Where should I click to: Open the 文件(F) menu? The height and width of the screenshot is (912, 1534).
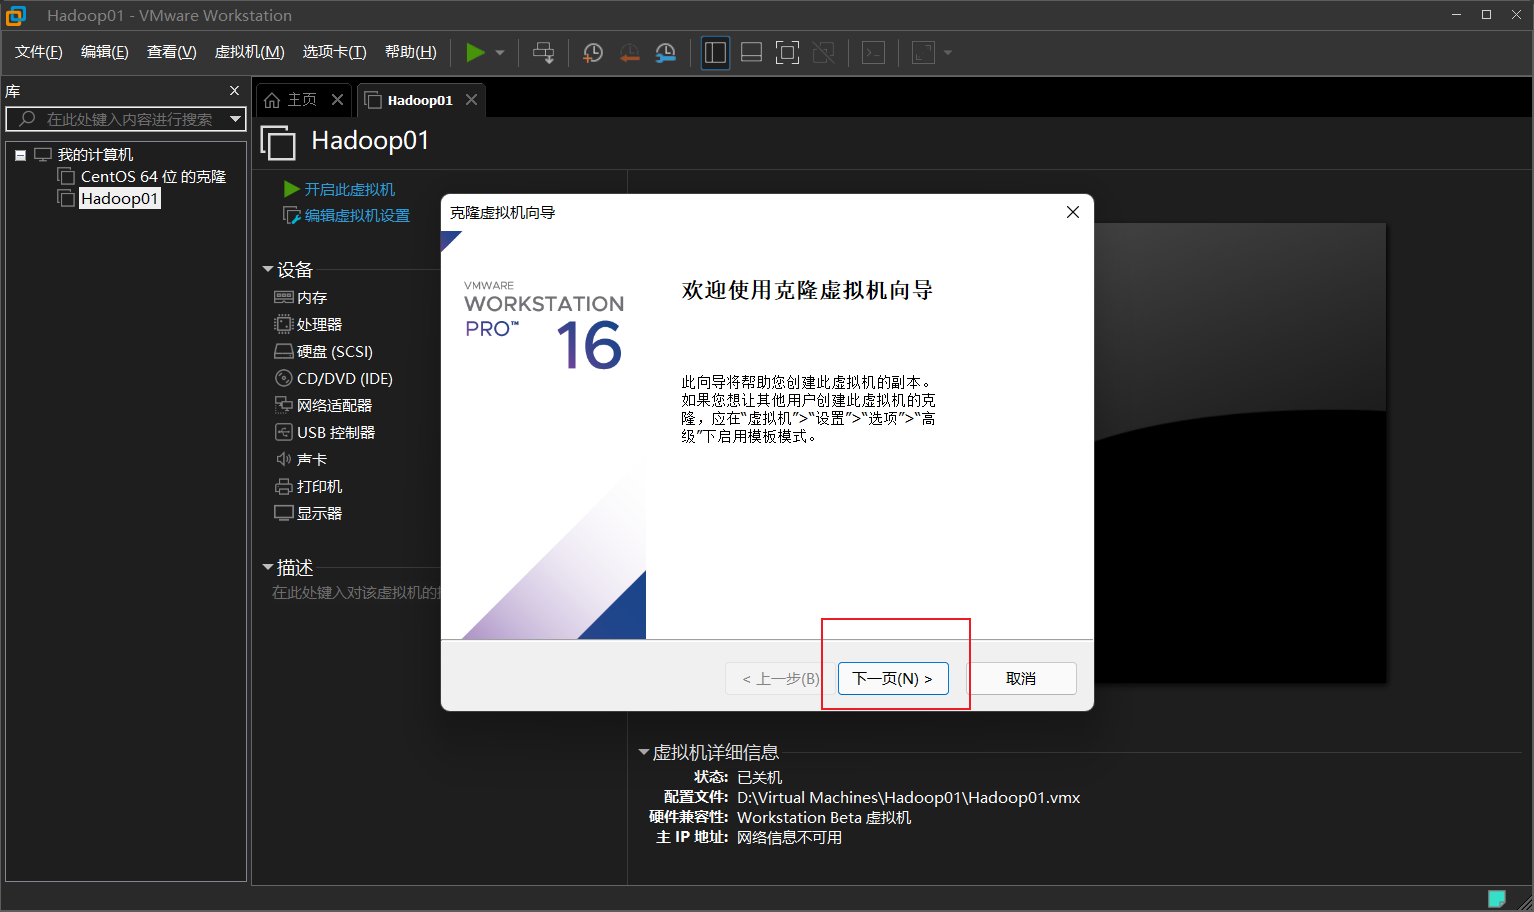[x=39, y=52]
